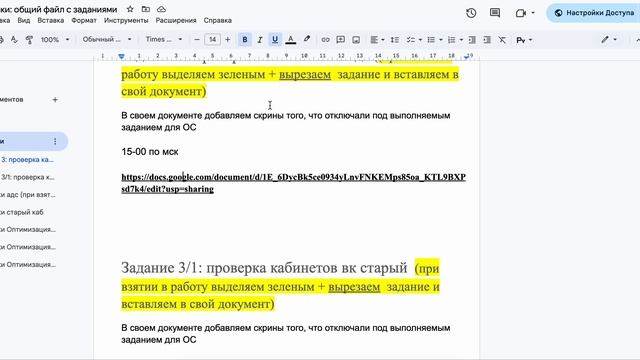Click the move to folder icon

point(145,9)
